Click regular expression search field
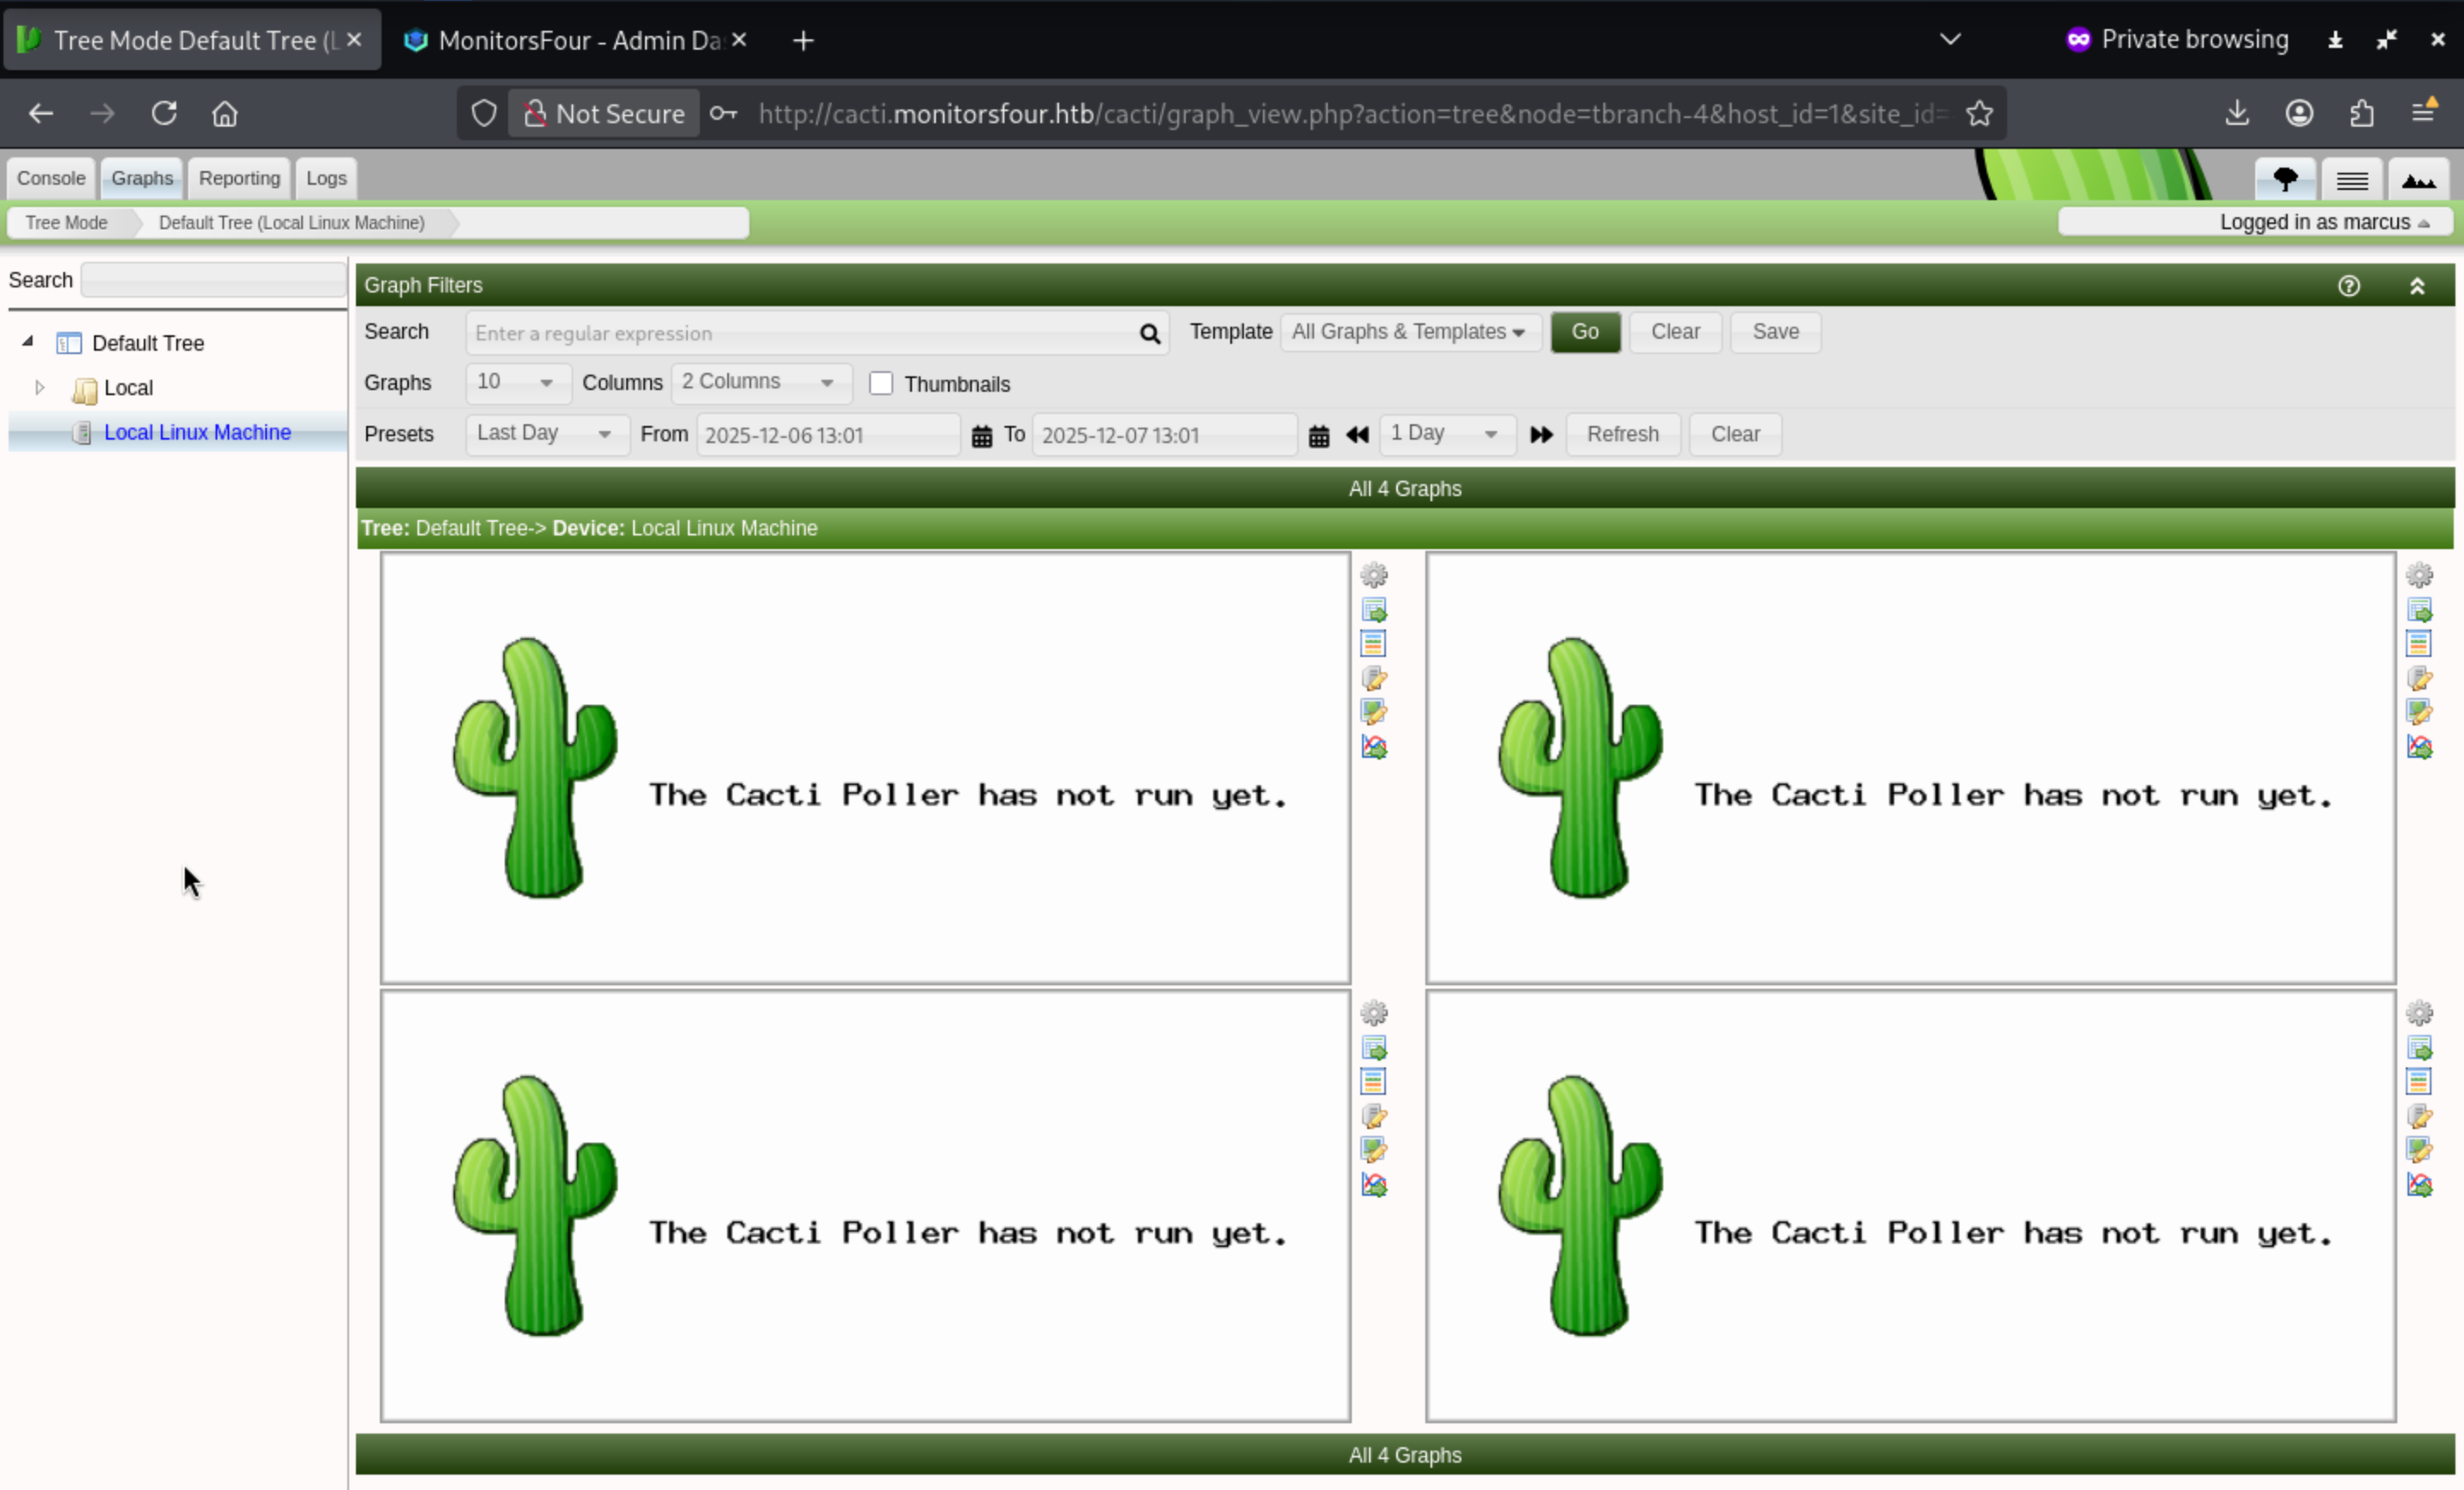The height and width of the screenshot is (1490, 2464). point(800,334)
